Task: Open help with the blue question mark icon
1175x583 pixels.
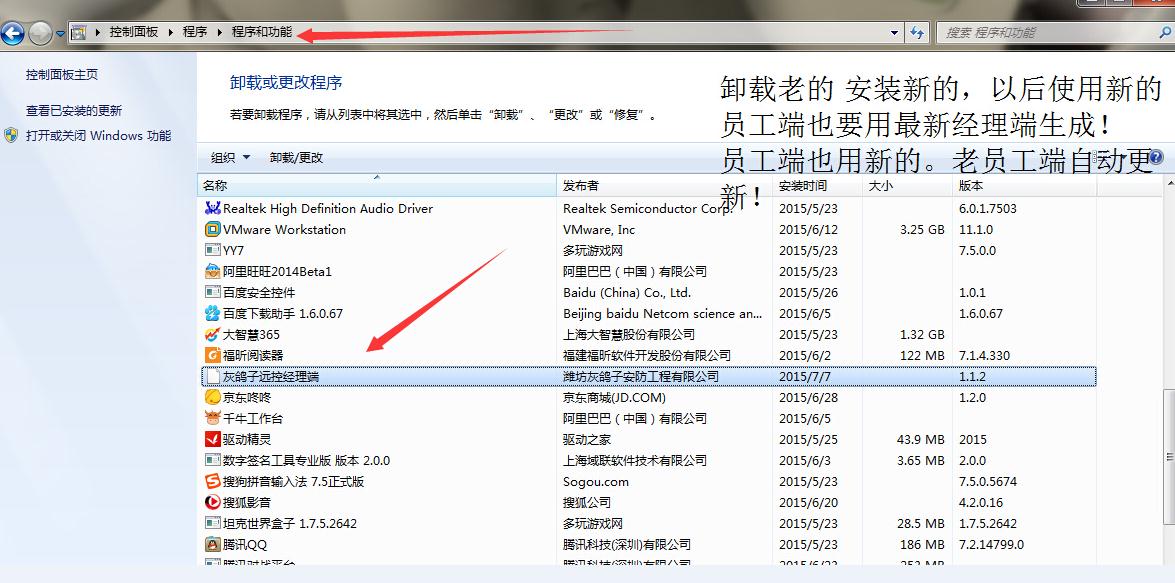Action: tap(1156, 157)
